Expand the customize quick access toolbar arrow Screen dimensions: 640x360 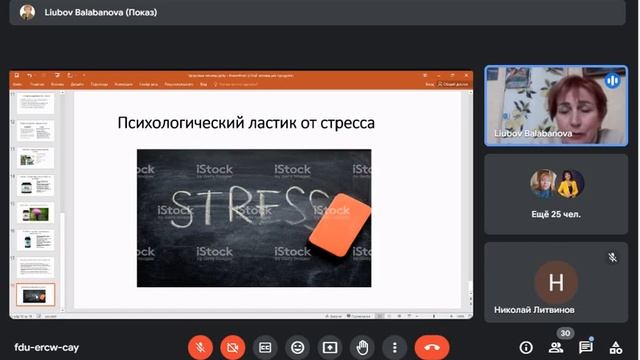(x=84, y=76)
